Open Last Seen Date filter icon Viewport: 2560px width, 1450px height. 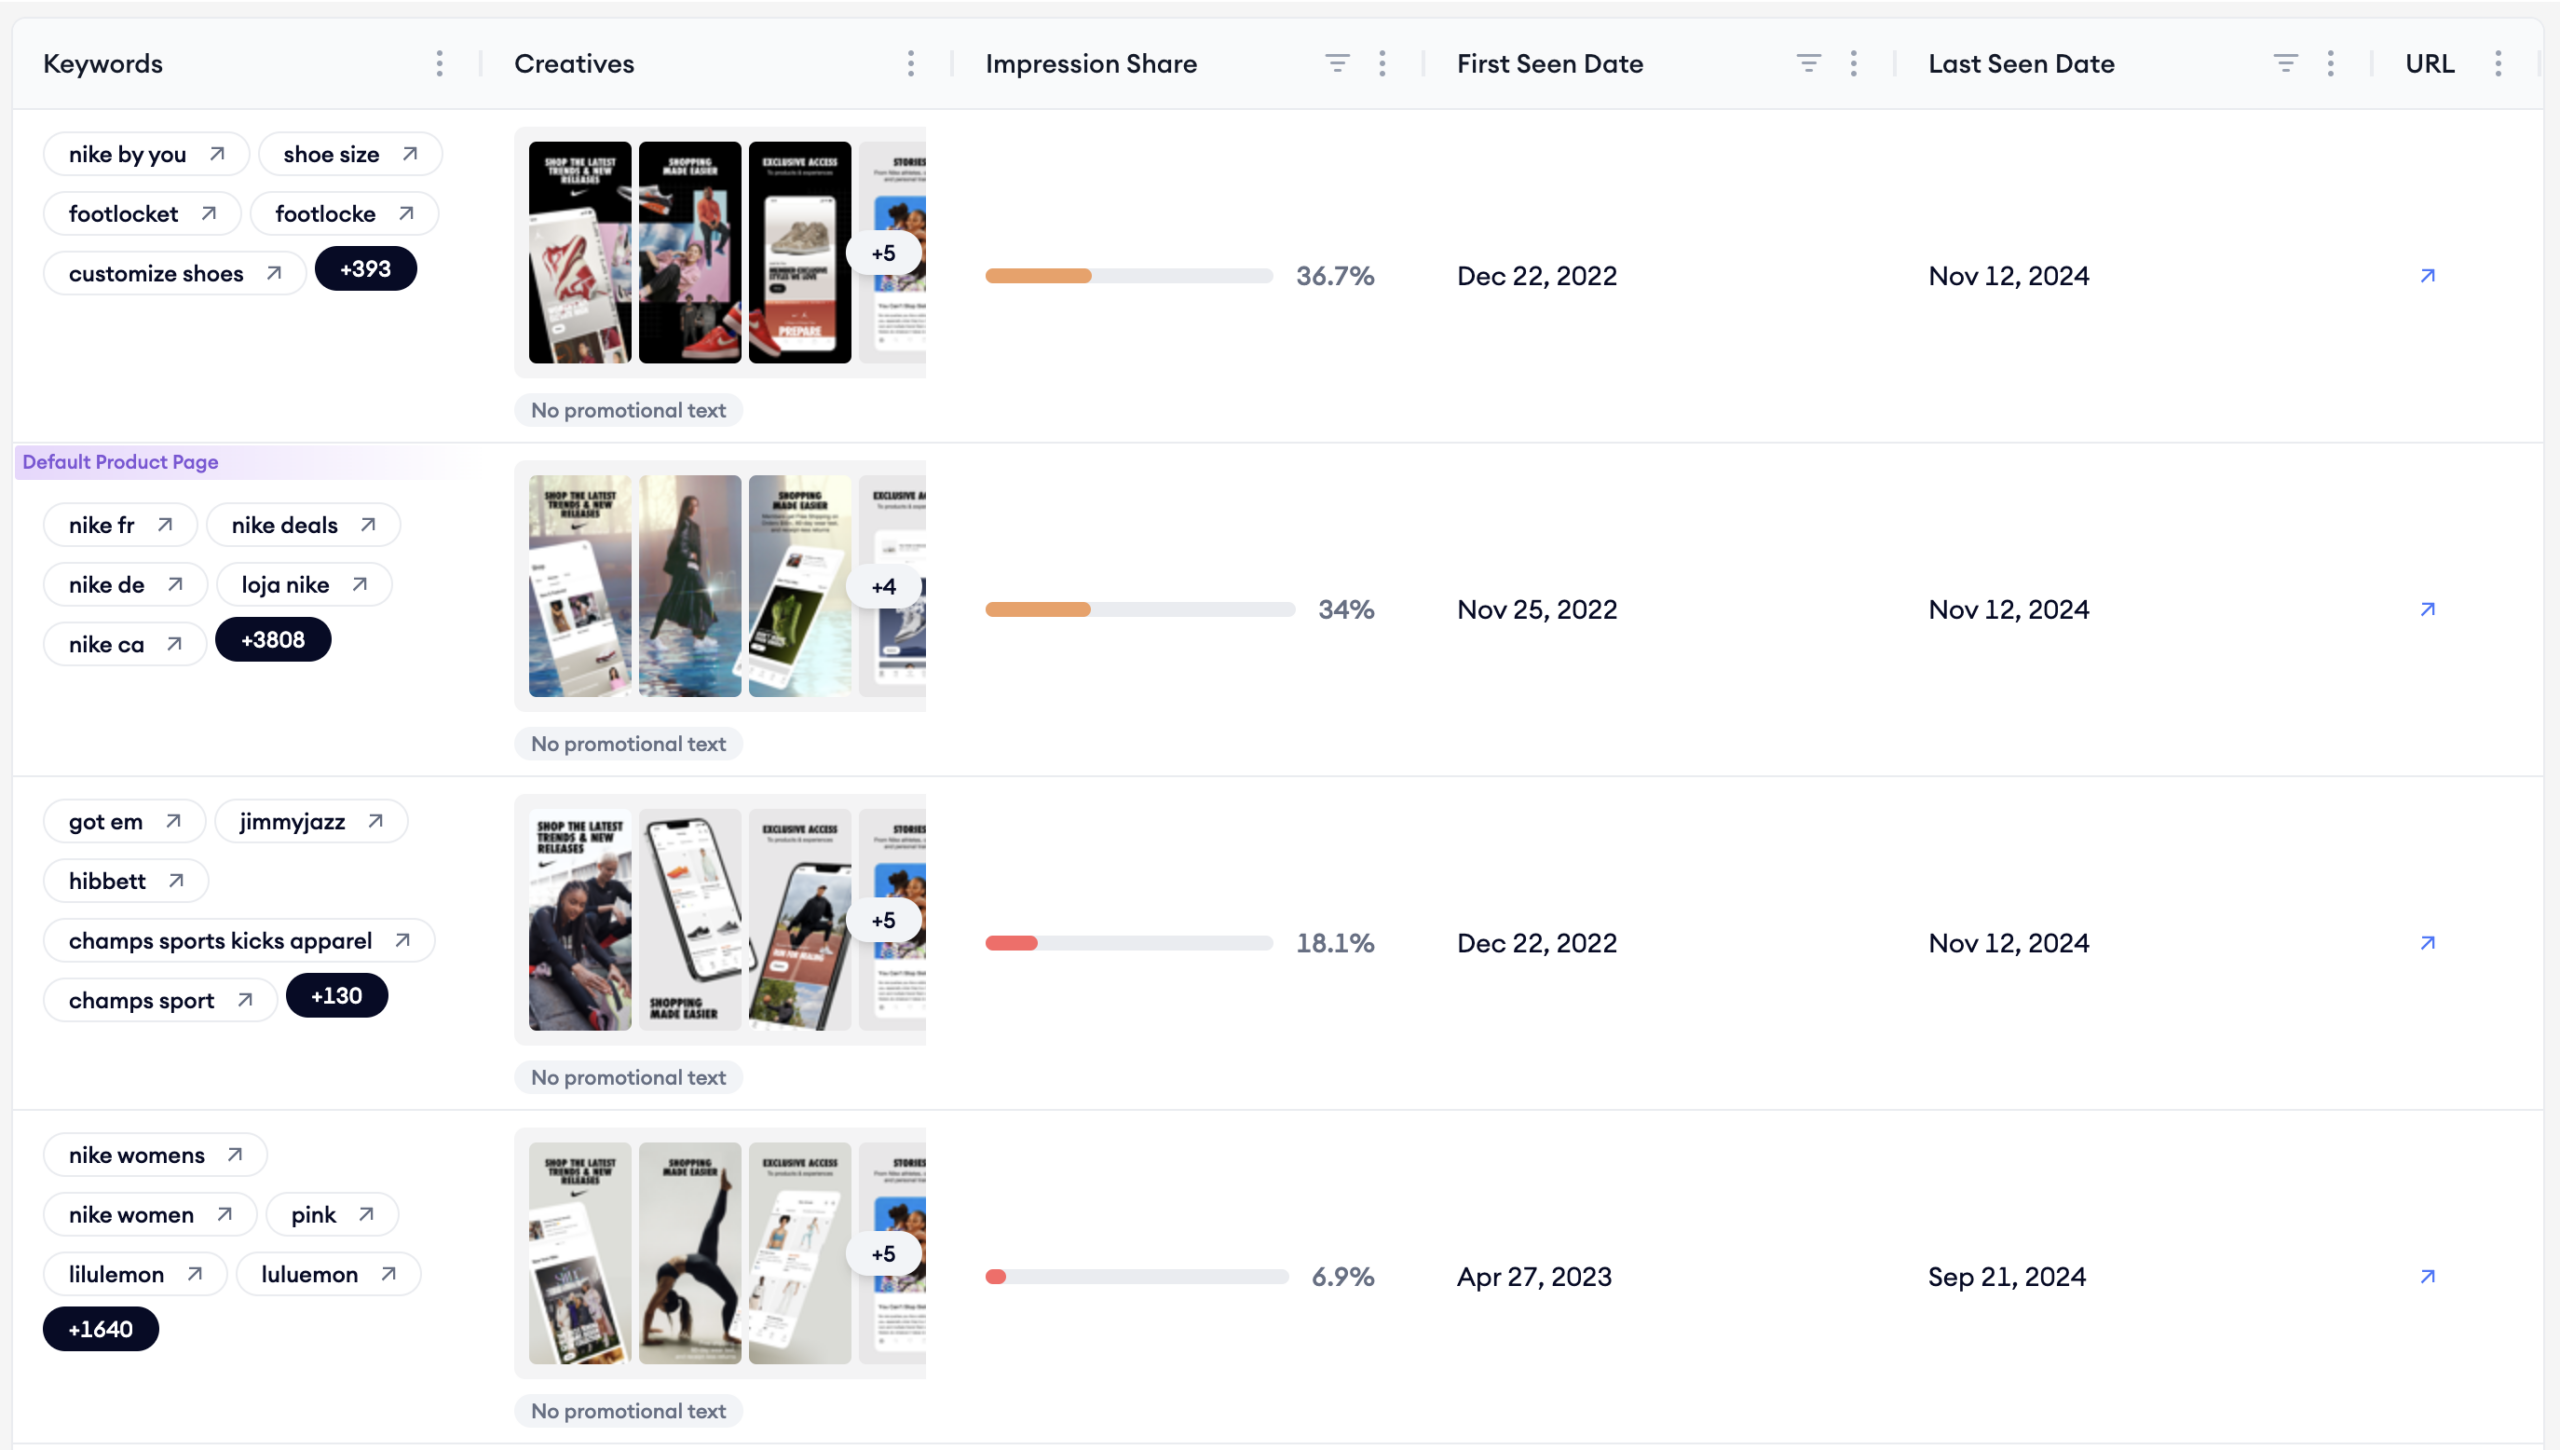(2285, 64)
